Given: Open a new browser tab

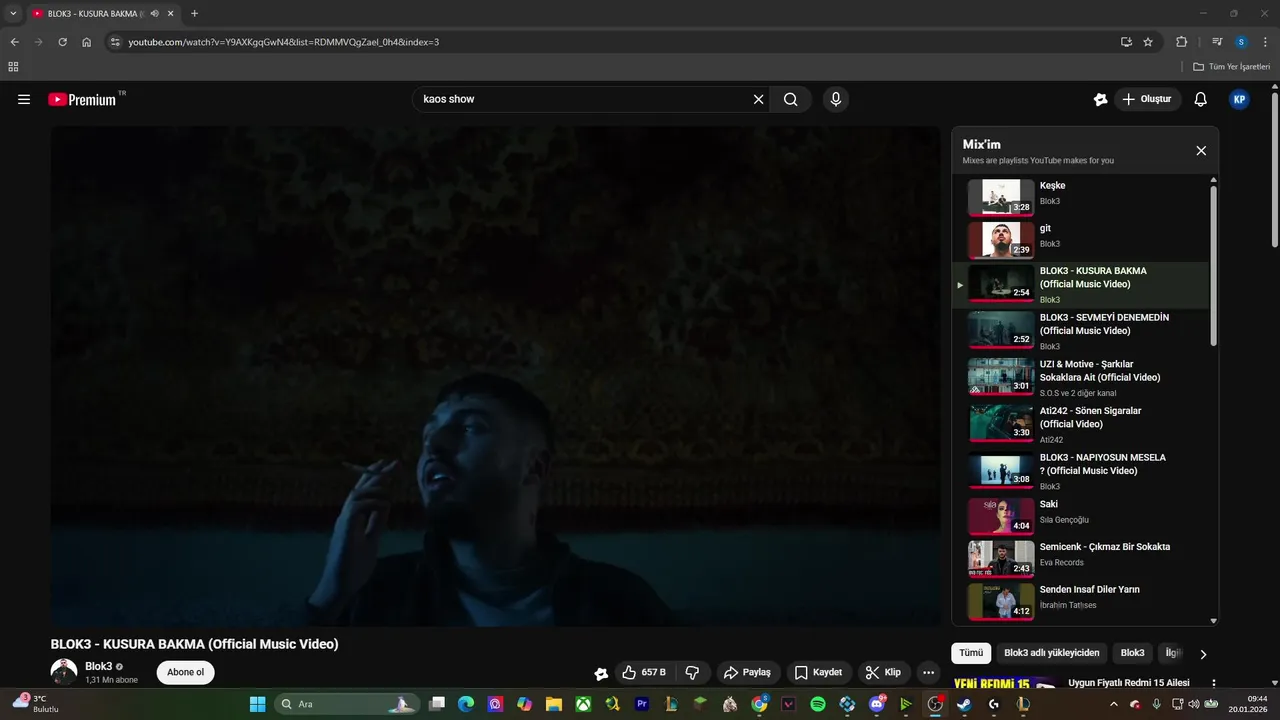Looking at the screenshot, I should tap(194, 13).
